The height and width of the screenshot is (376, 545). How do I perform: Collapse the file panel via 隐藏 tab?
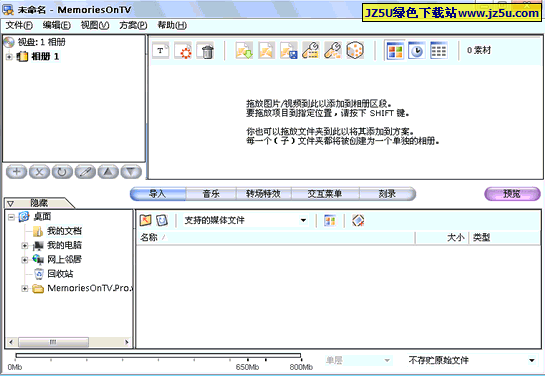(x=38, y=203)
